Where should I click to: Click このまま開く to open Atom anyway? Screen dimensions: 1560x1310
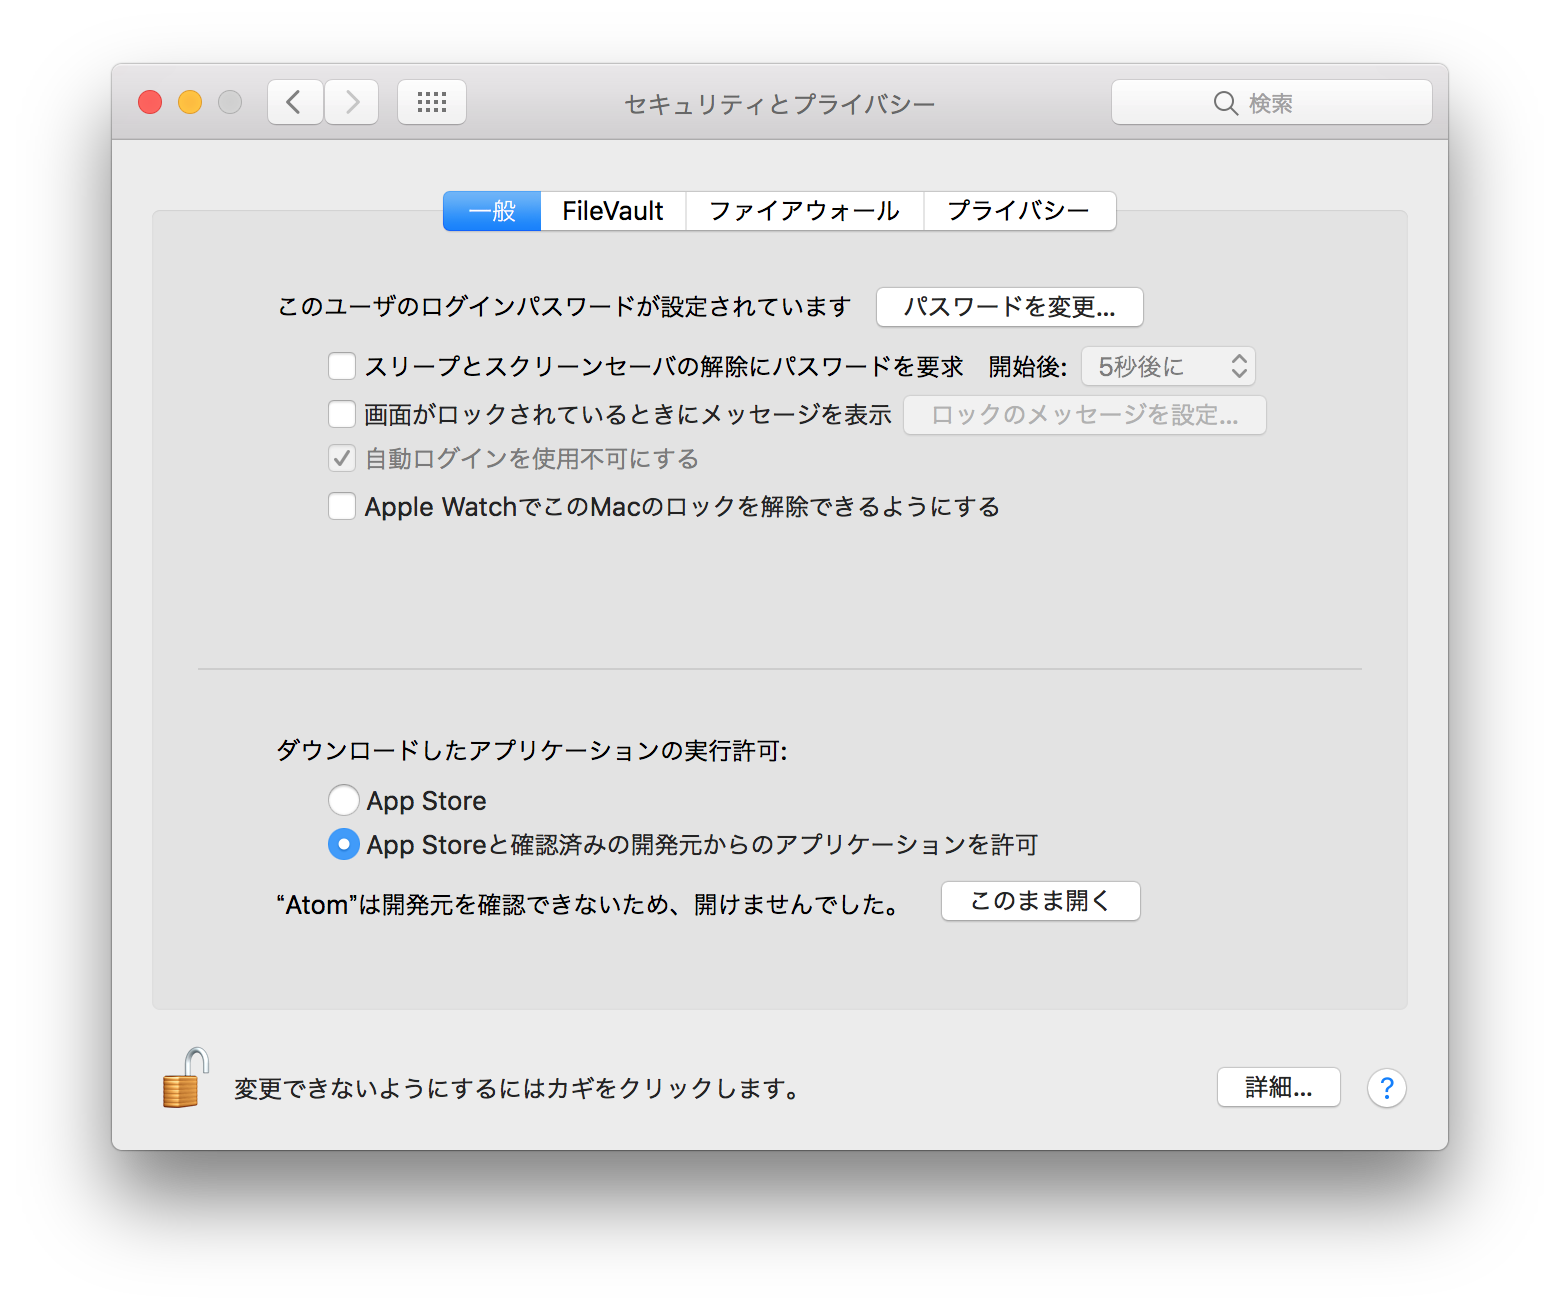click(1041, 901)
